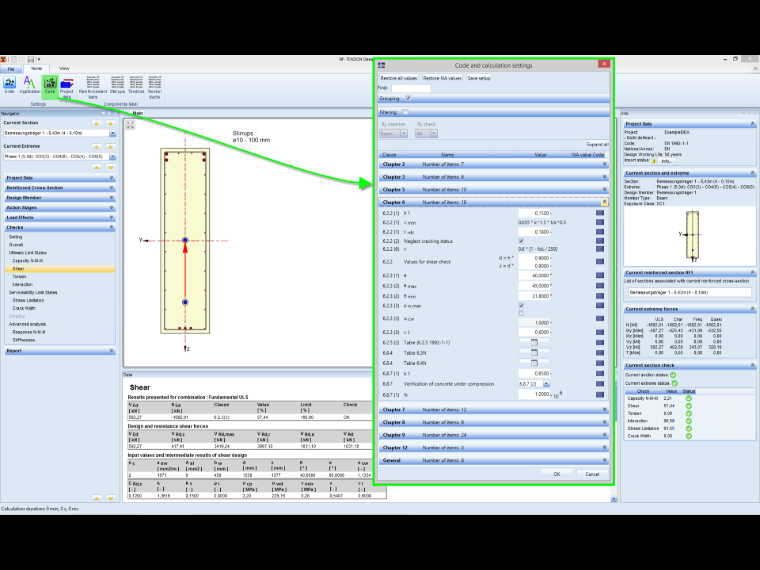760x570 pixels.
Task: Toggle the unchecked 6.2.3 (3) checkbox
Action: (521, 314)
